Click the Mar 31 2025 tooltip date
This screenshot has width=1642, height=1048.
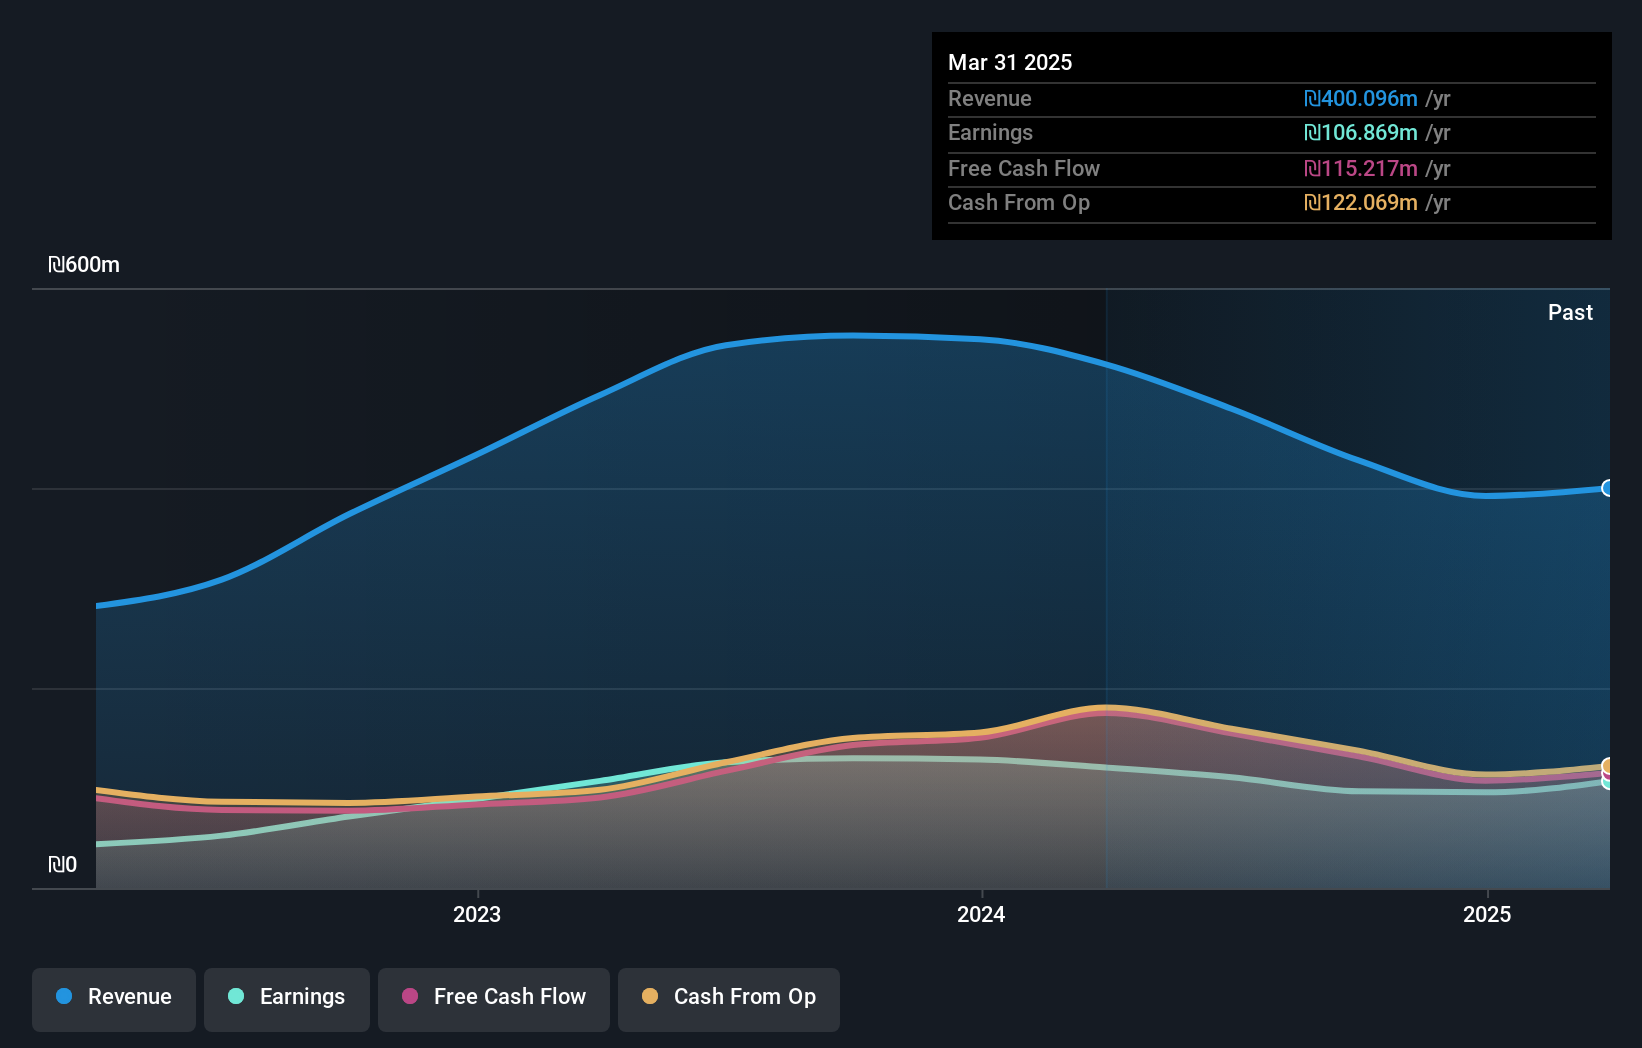tap(1010, 62)
